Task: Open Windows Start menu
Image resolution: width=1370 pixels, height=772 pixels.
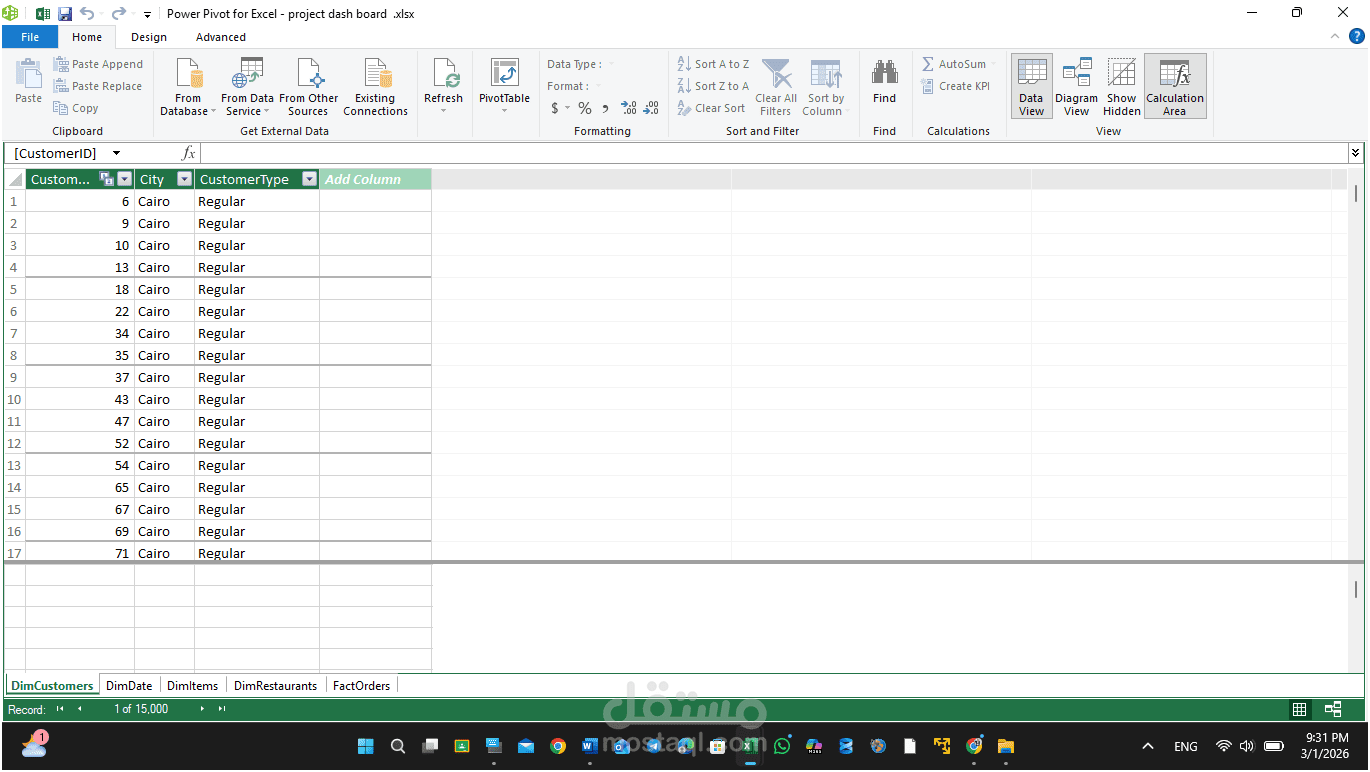Action: 365,746
